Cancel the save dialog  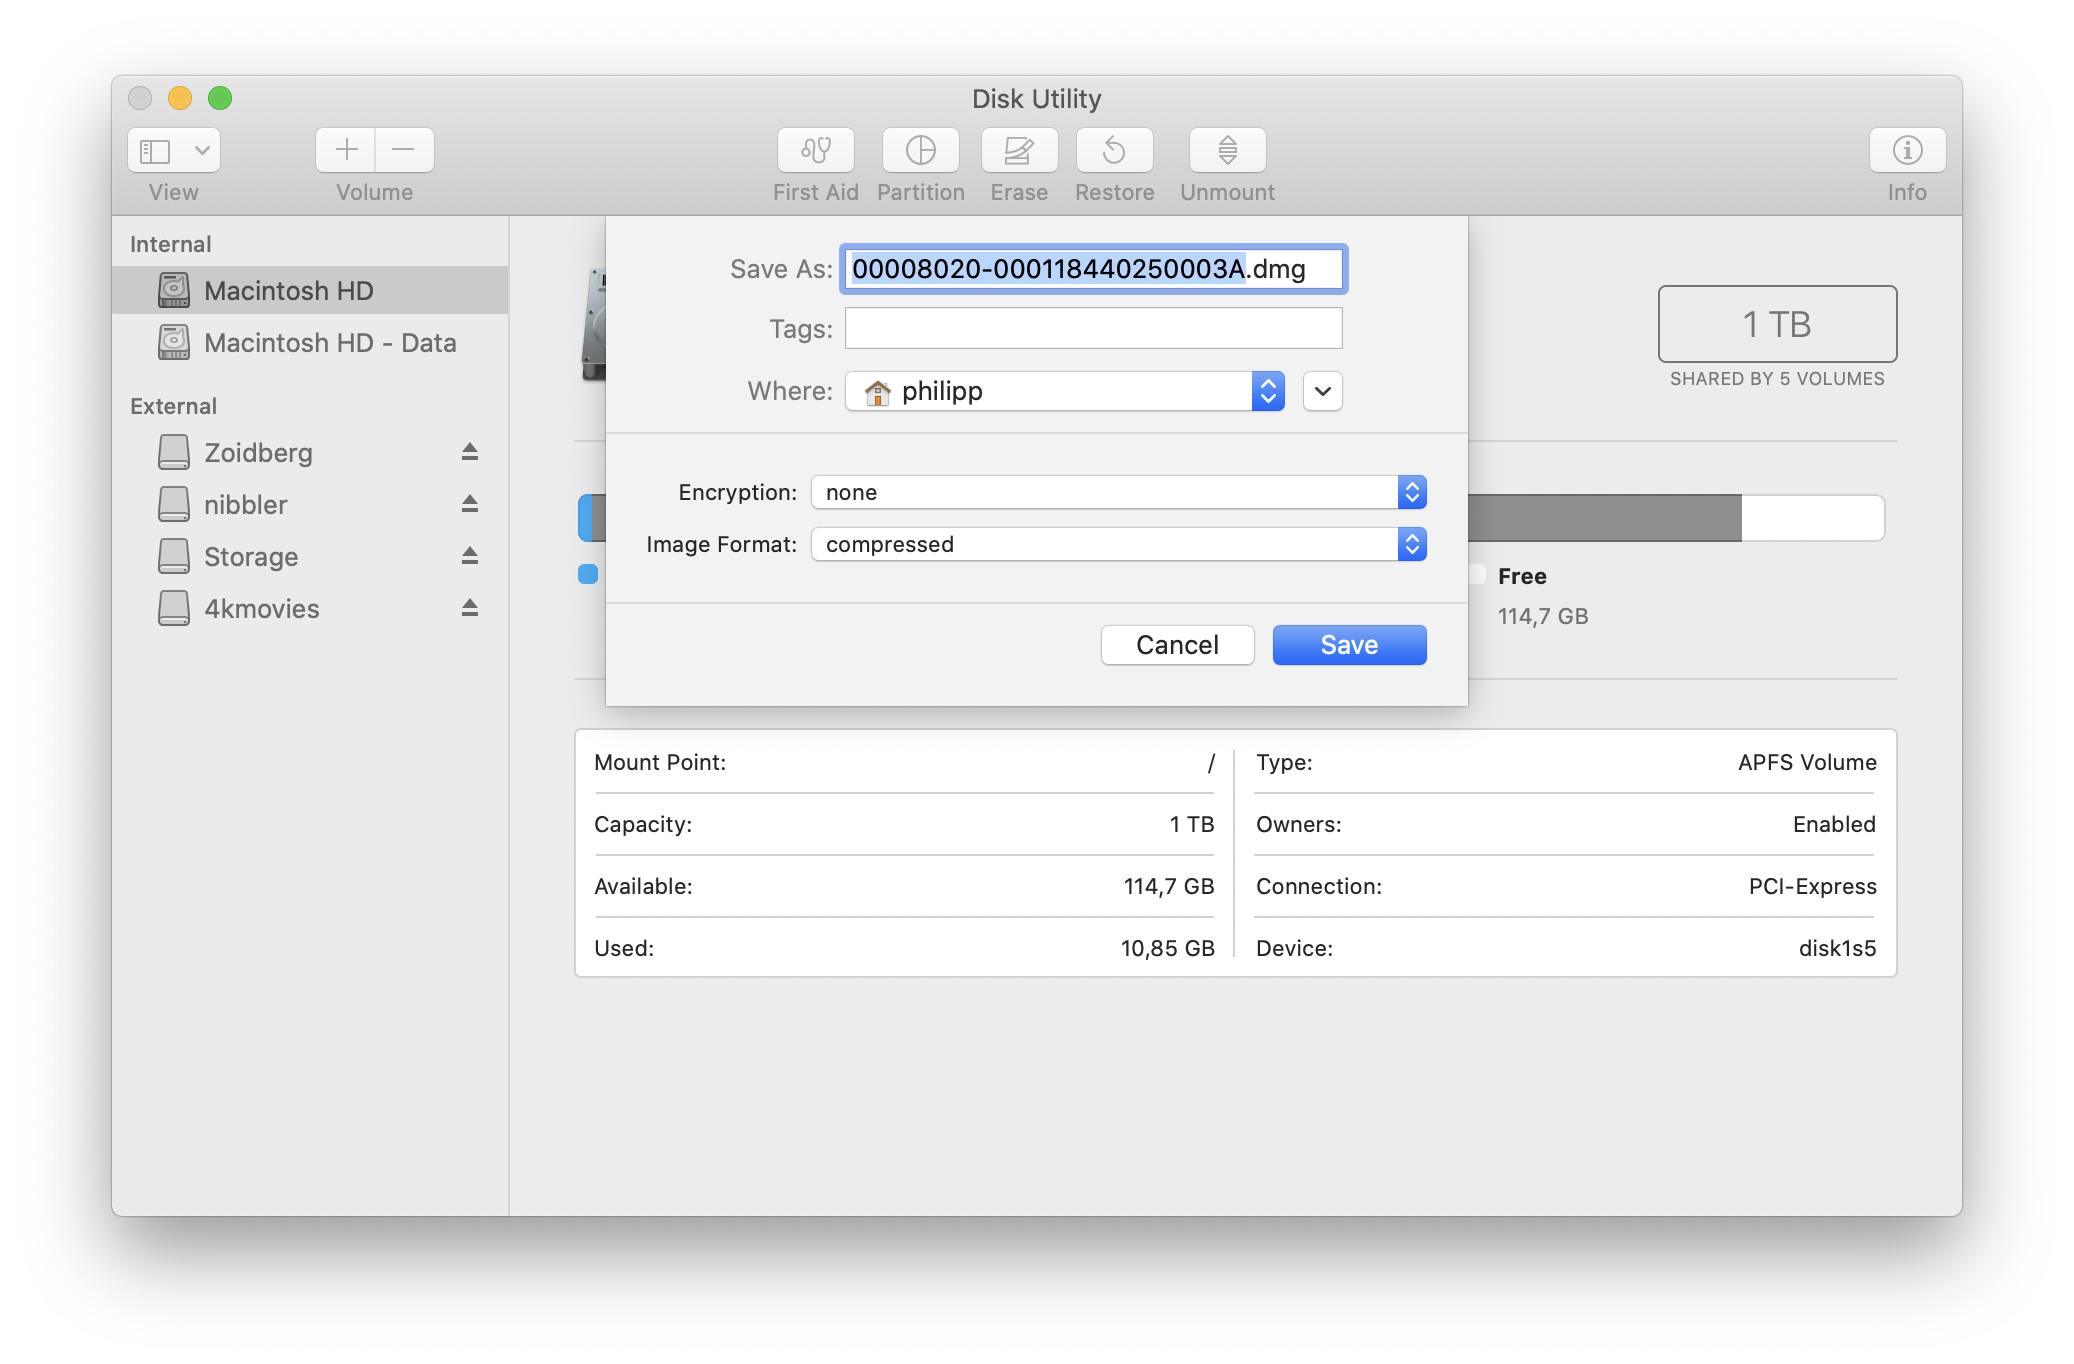(1177, 645)
